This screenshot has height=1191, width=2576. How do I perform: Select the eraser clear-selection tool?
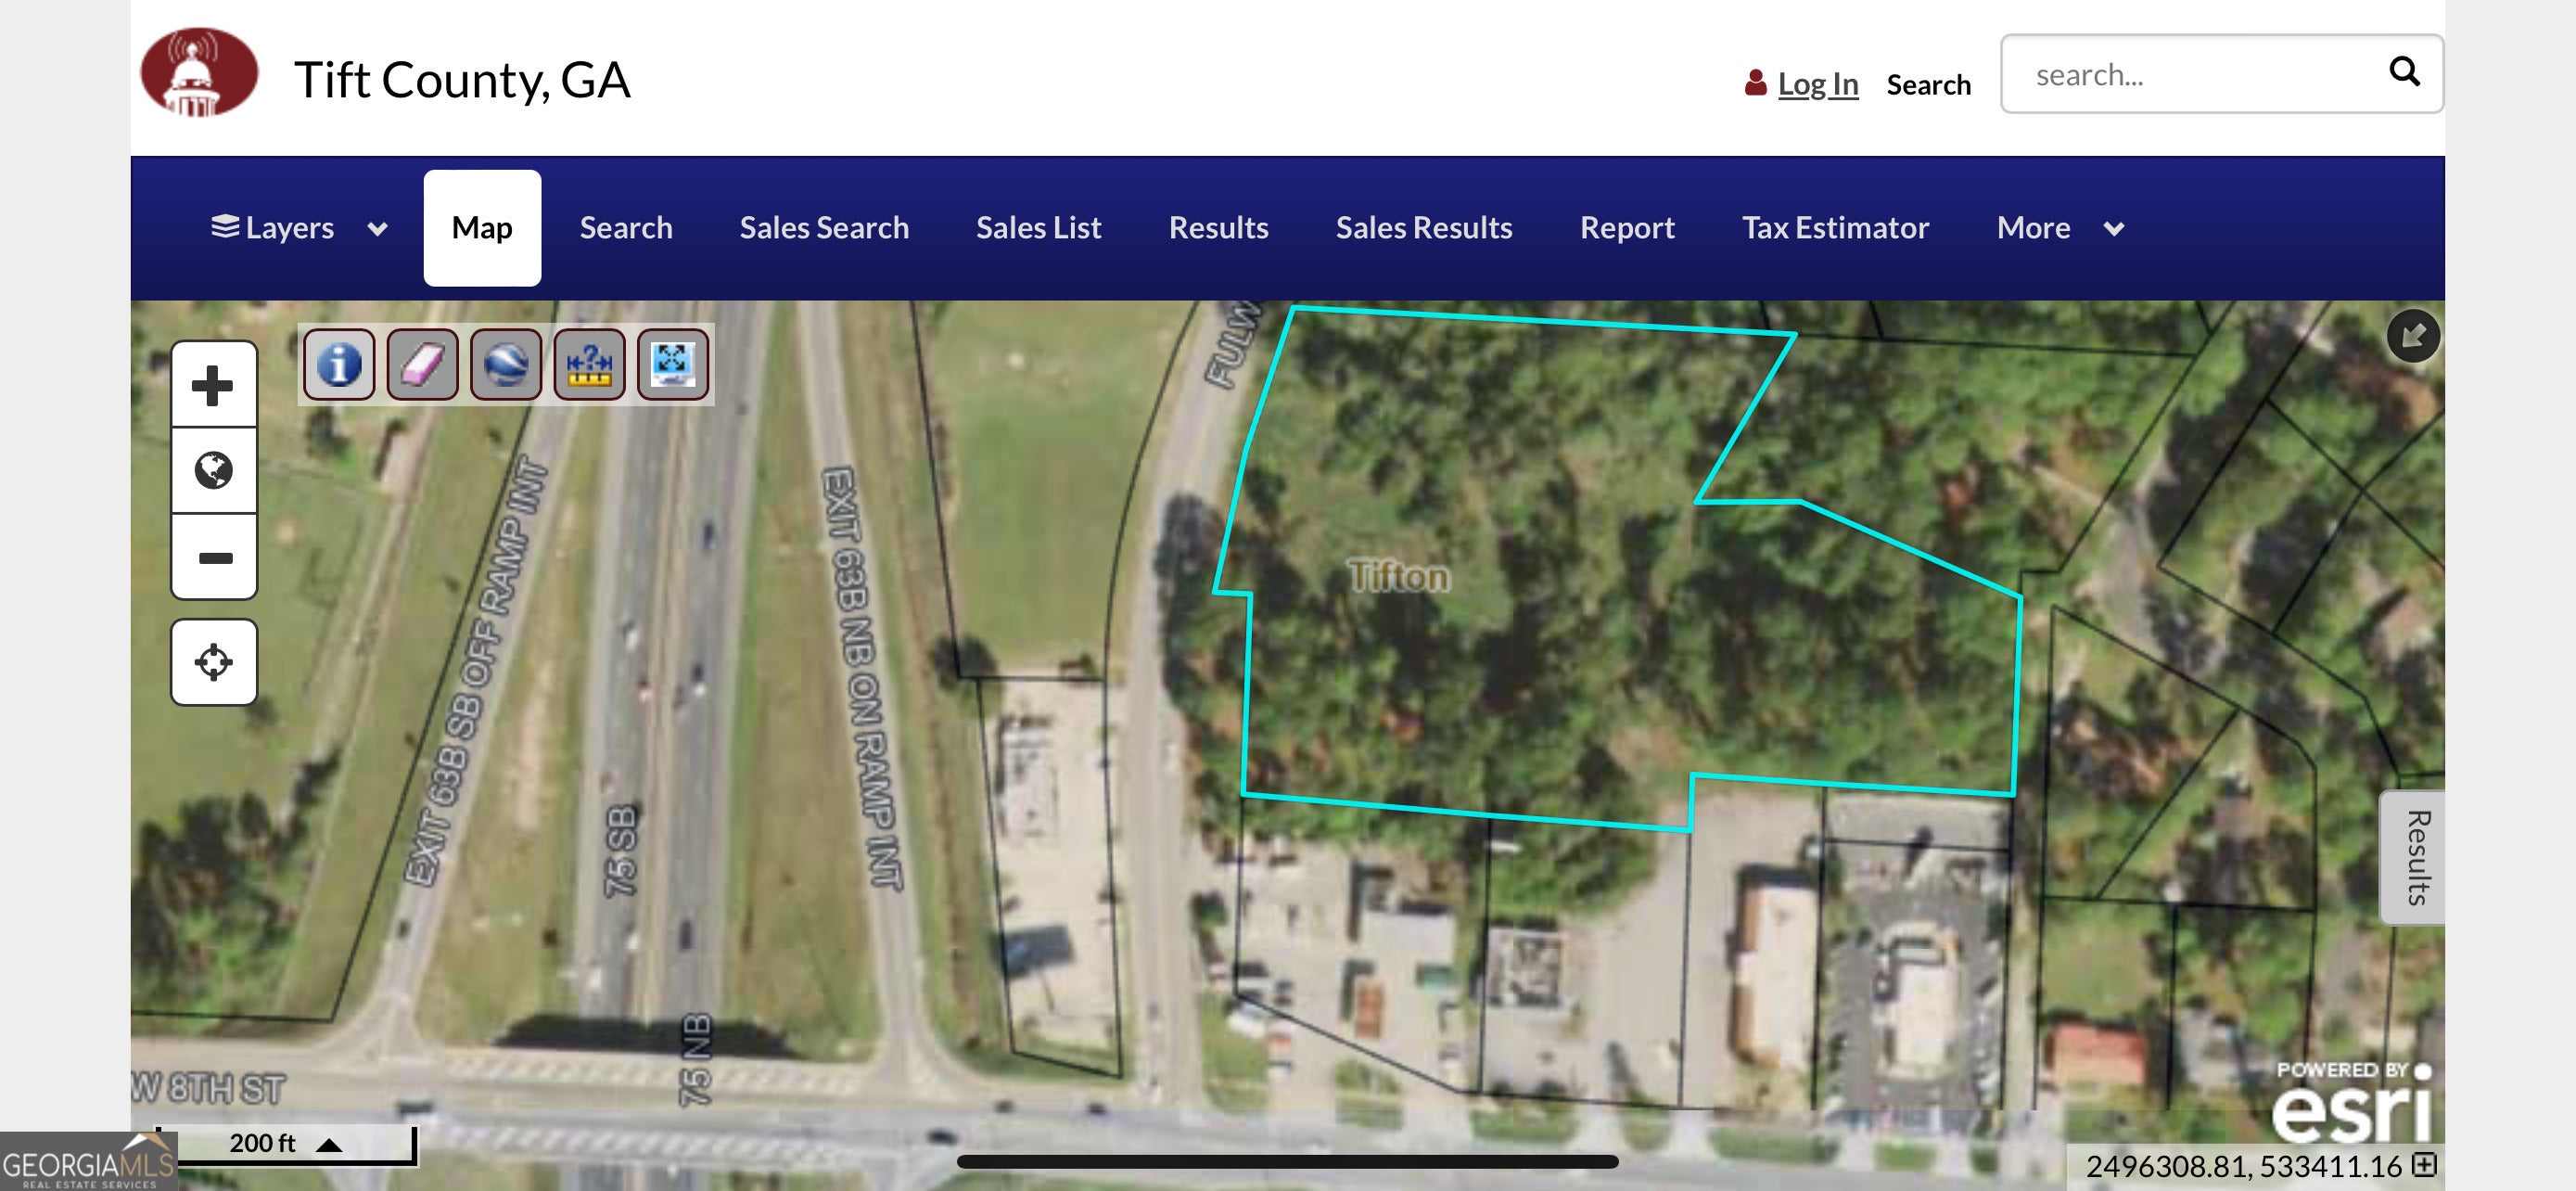coord(422,364)
